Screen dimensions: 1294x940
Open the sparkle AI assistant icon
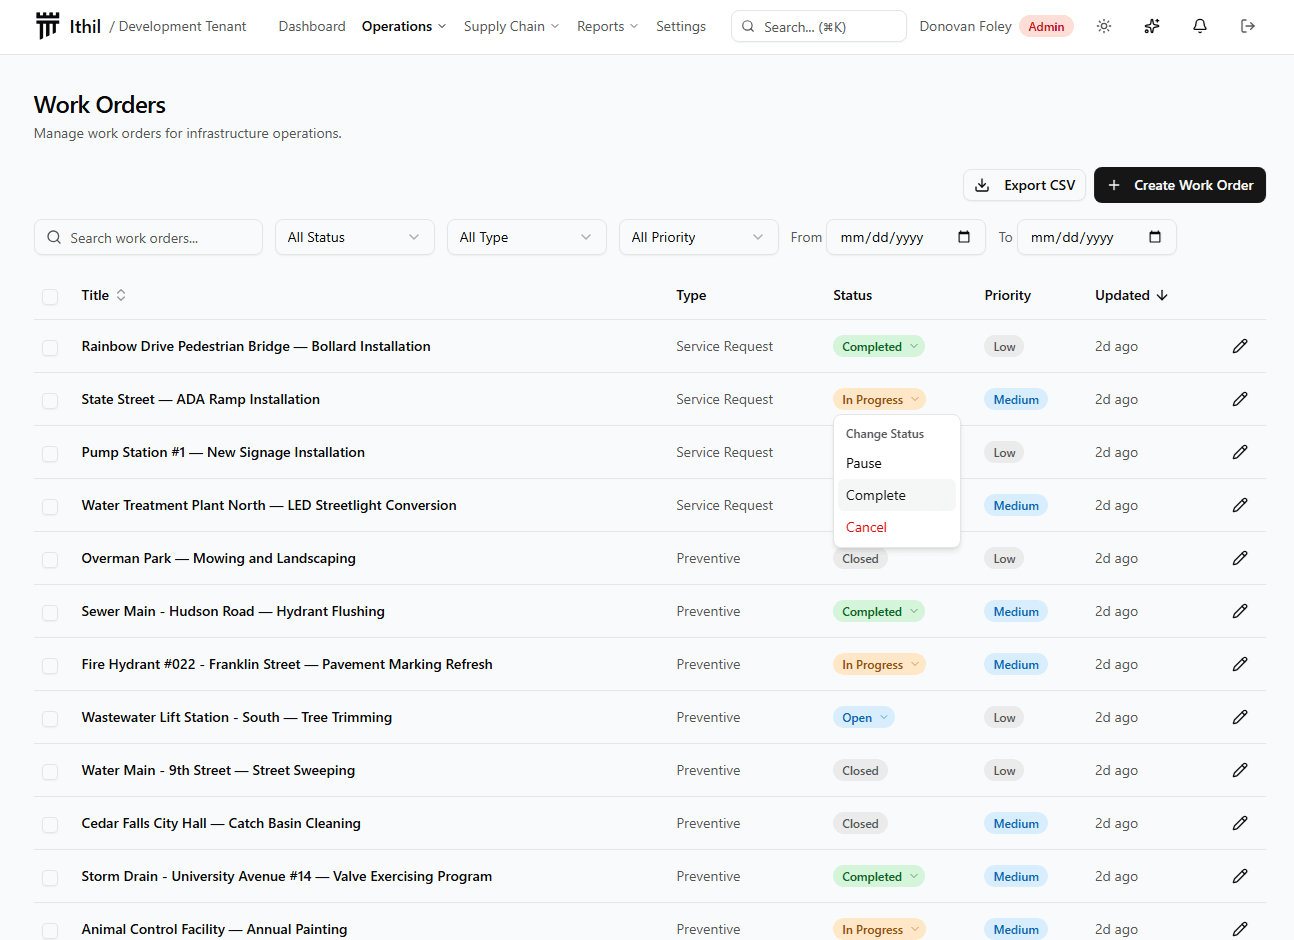[1152, 26]
